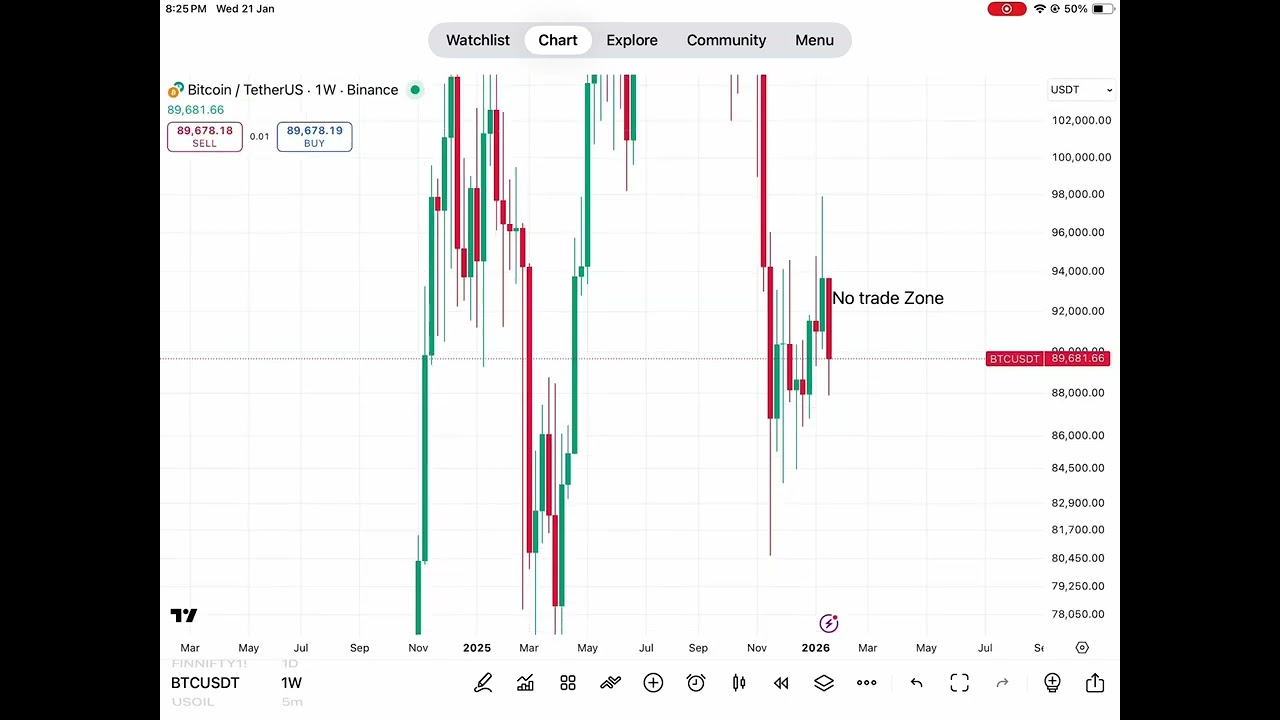Image resolution: width=1280 pixels, height=720 pixels.
Task: Tap the 2026 label on the time axis
Action: (x=815, y=648)
